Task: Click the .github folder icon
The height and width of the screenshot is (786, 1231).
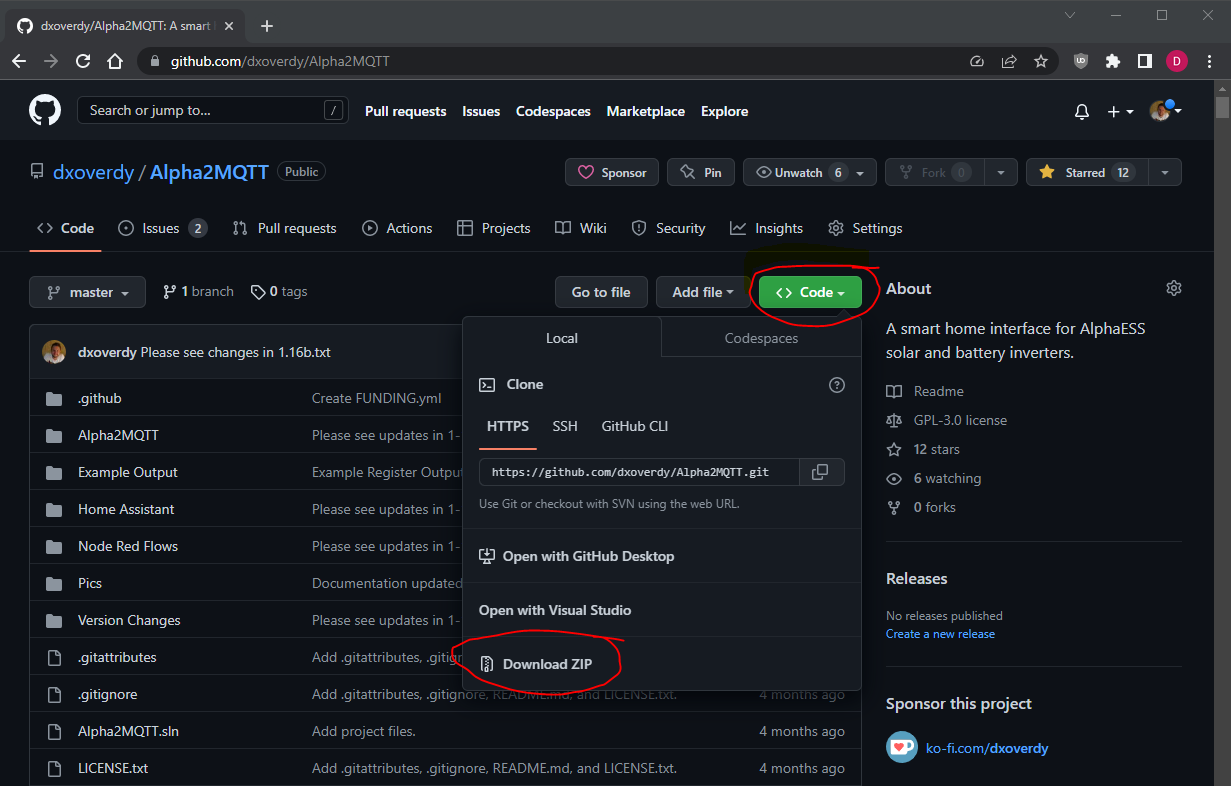Action: coord(54,398)
